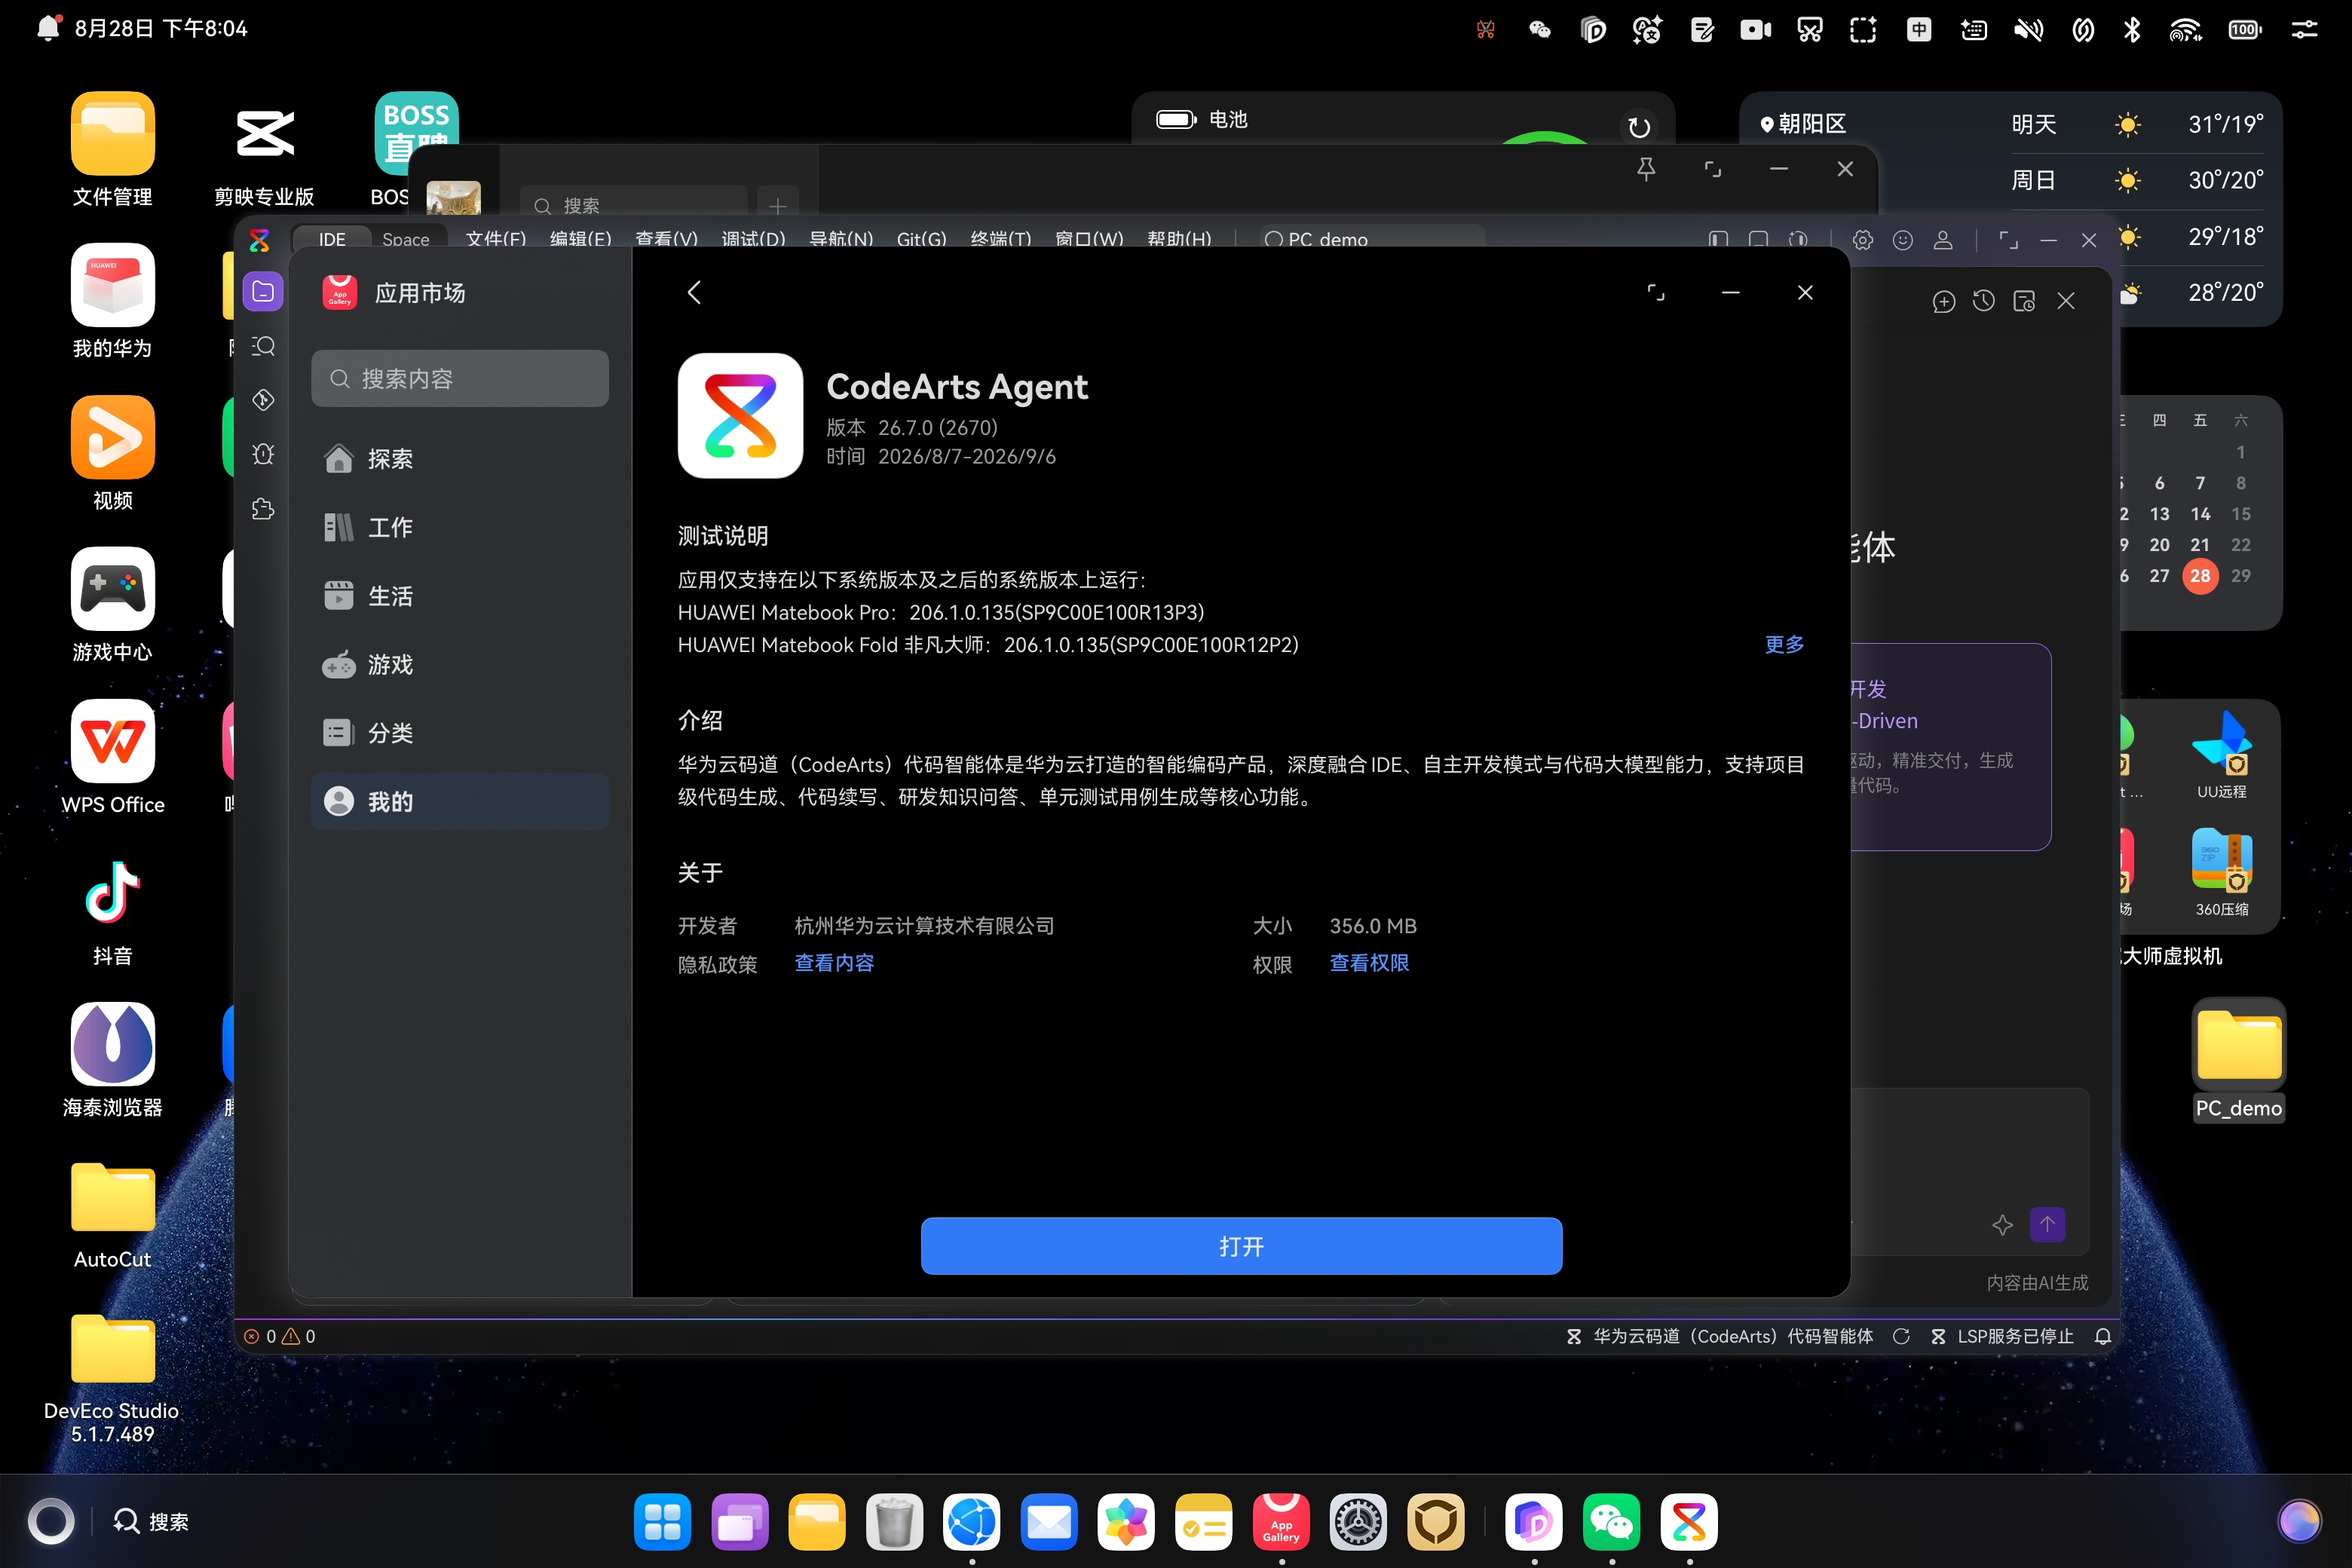Open the 文件(F) menu in CodeArts
Image resolution: width=2352 pixels, height=1568 pixels.
(x=496, y=239)
